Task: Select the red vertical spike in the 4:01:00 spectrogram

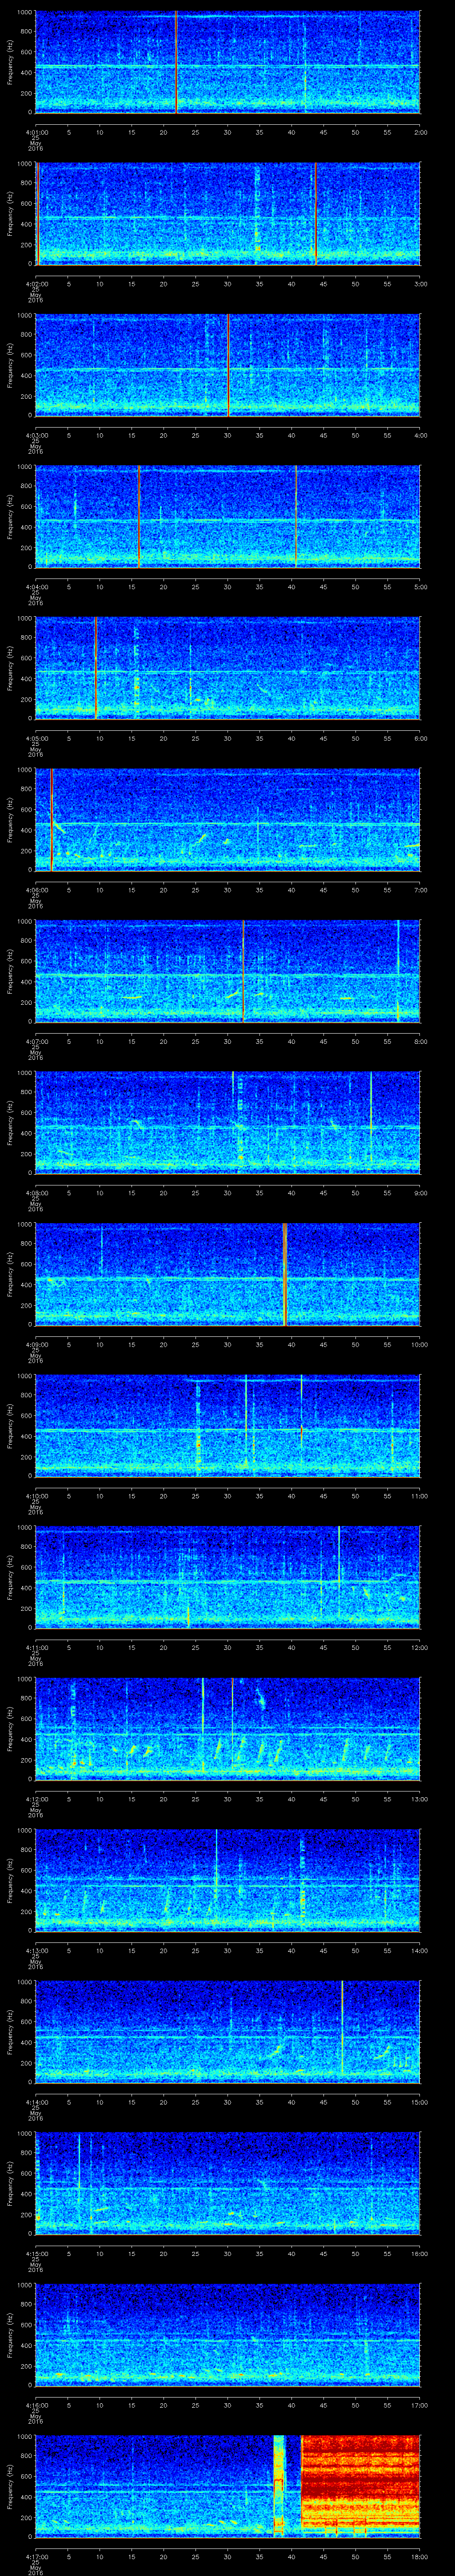Action: (x=176, y=62)
